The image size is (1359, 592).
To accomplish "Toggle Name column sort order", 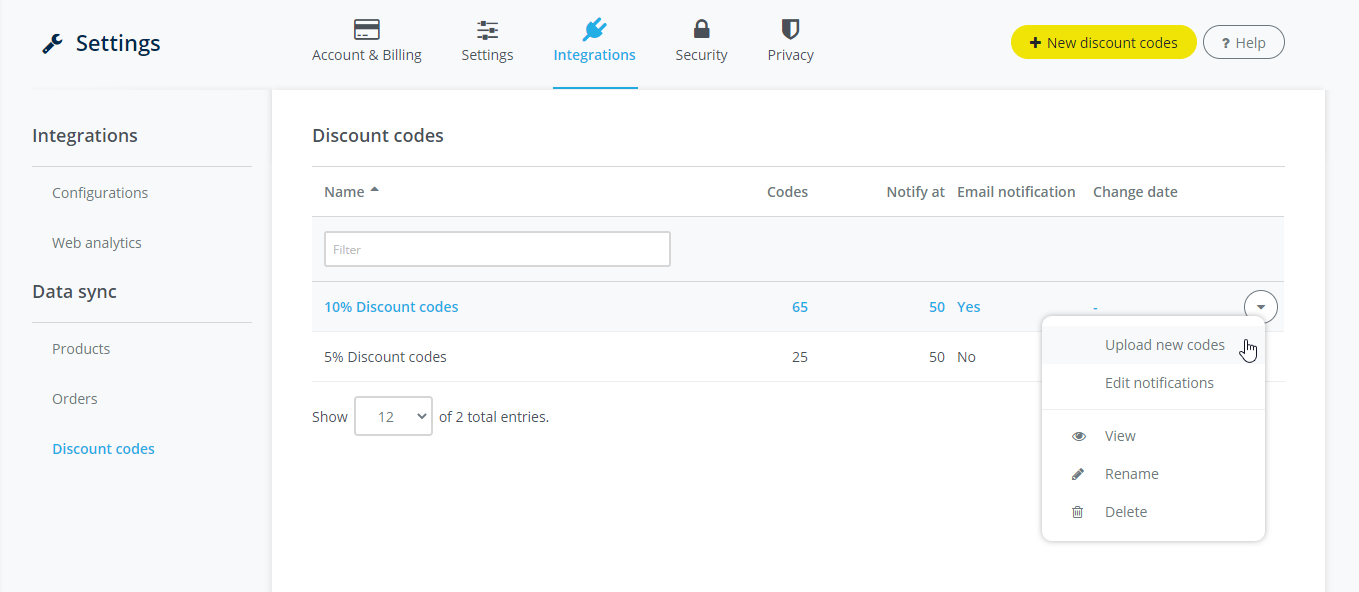I will point(348,191).
